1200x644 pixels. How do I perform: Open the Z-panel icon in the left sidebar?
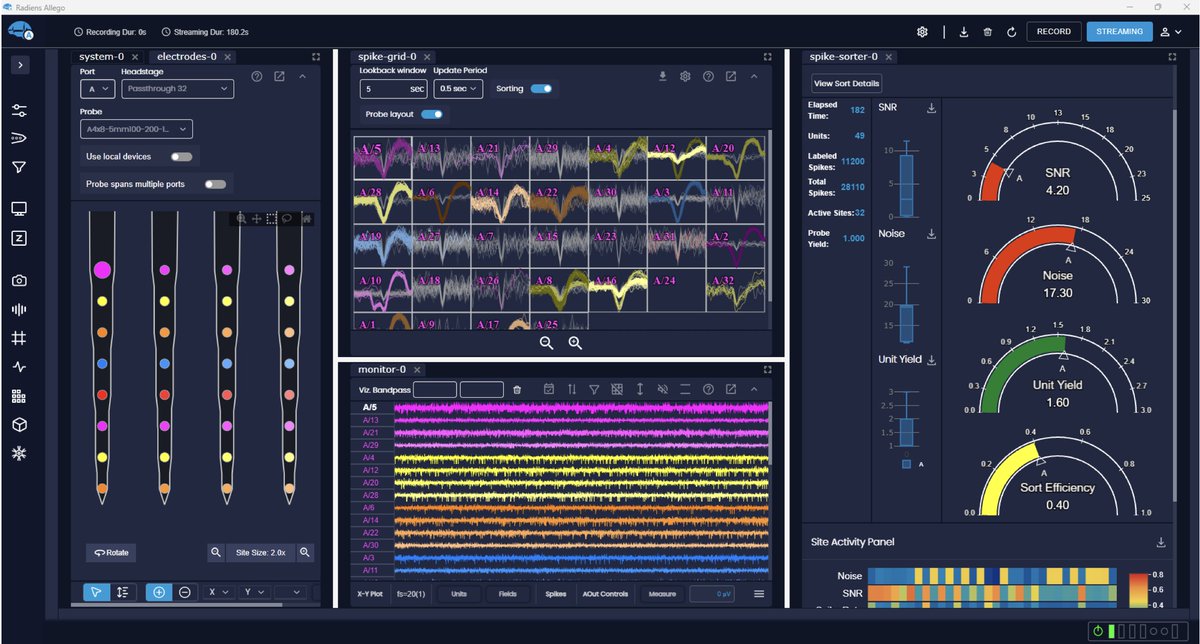(20, 238)
